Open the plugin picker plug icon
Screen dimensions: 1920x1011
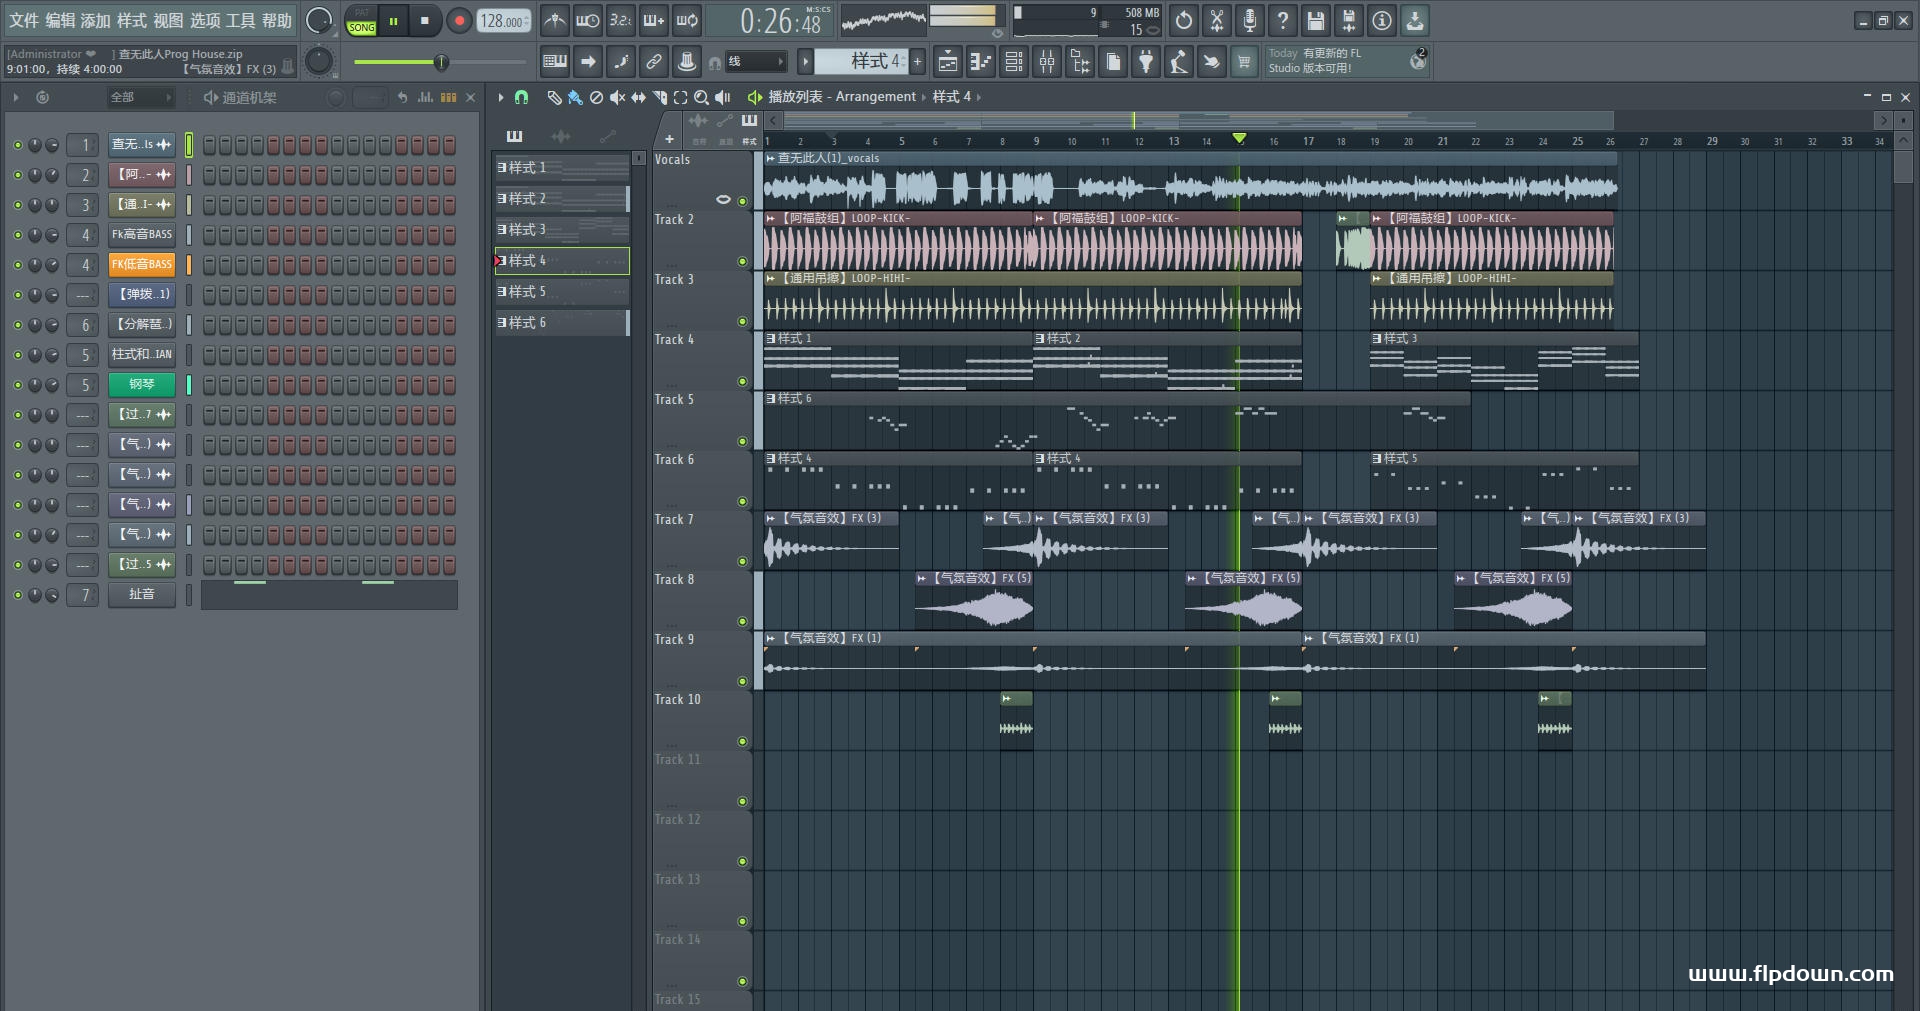click(x=1146, y=62)
